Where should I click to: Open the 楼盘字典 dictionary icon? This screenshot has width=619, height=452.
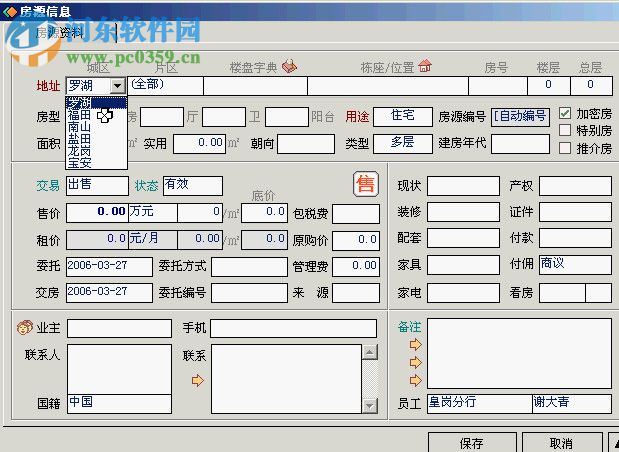(x=289, y=66)
